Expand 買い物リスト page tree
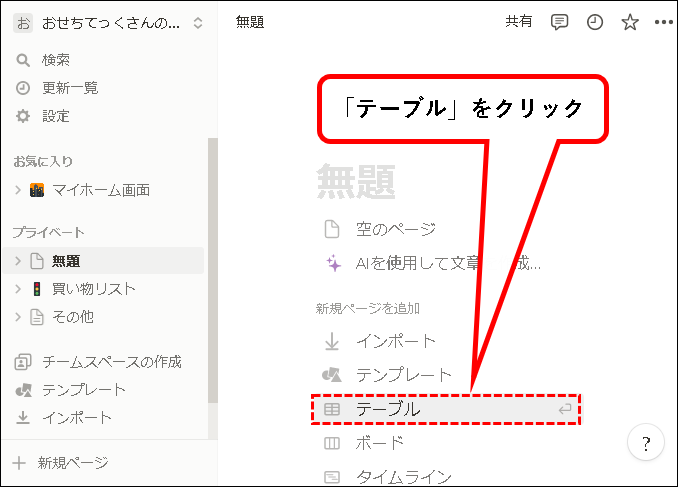The height and width of the screenshot is (487, 678). [x=18, y=288]
